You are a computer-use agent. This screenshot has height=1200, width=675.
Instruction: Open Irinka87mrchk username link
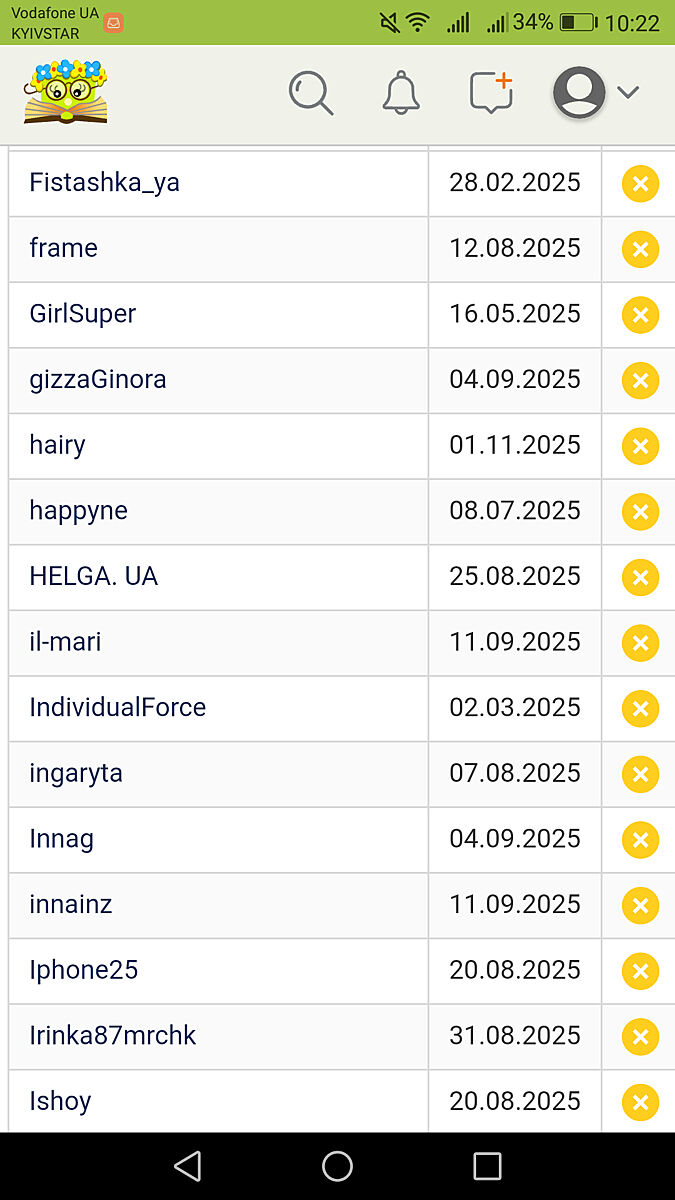[113, 1035]
